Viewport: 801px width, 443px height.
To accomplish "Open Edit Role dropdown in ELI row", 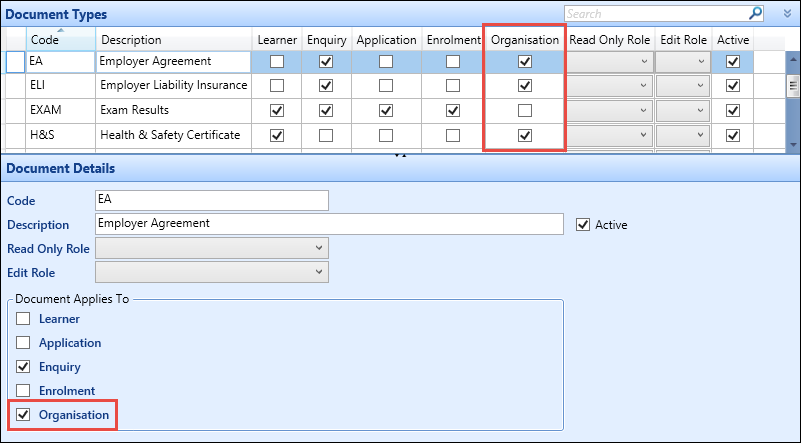I will click(683, 86).
